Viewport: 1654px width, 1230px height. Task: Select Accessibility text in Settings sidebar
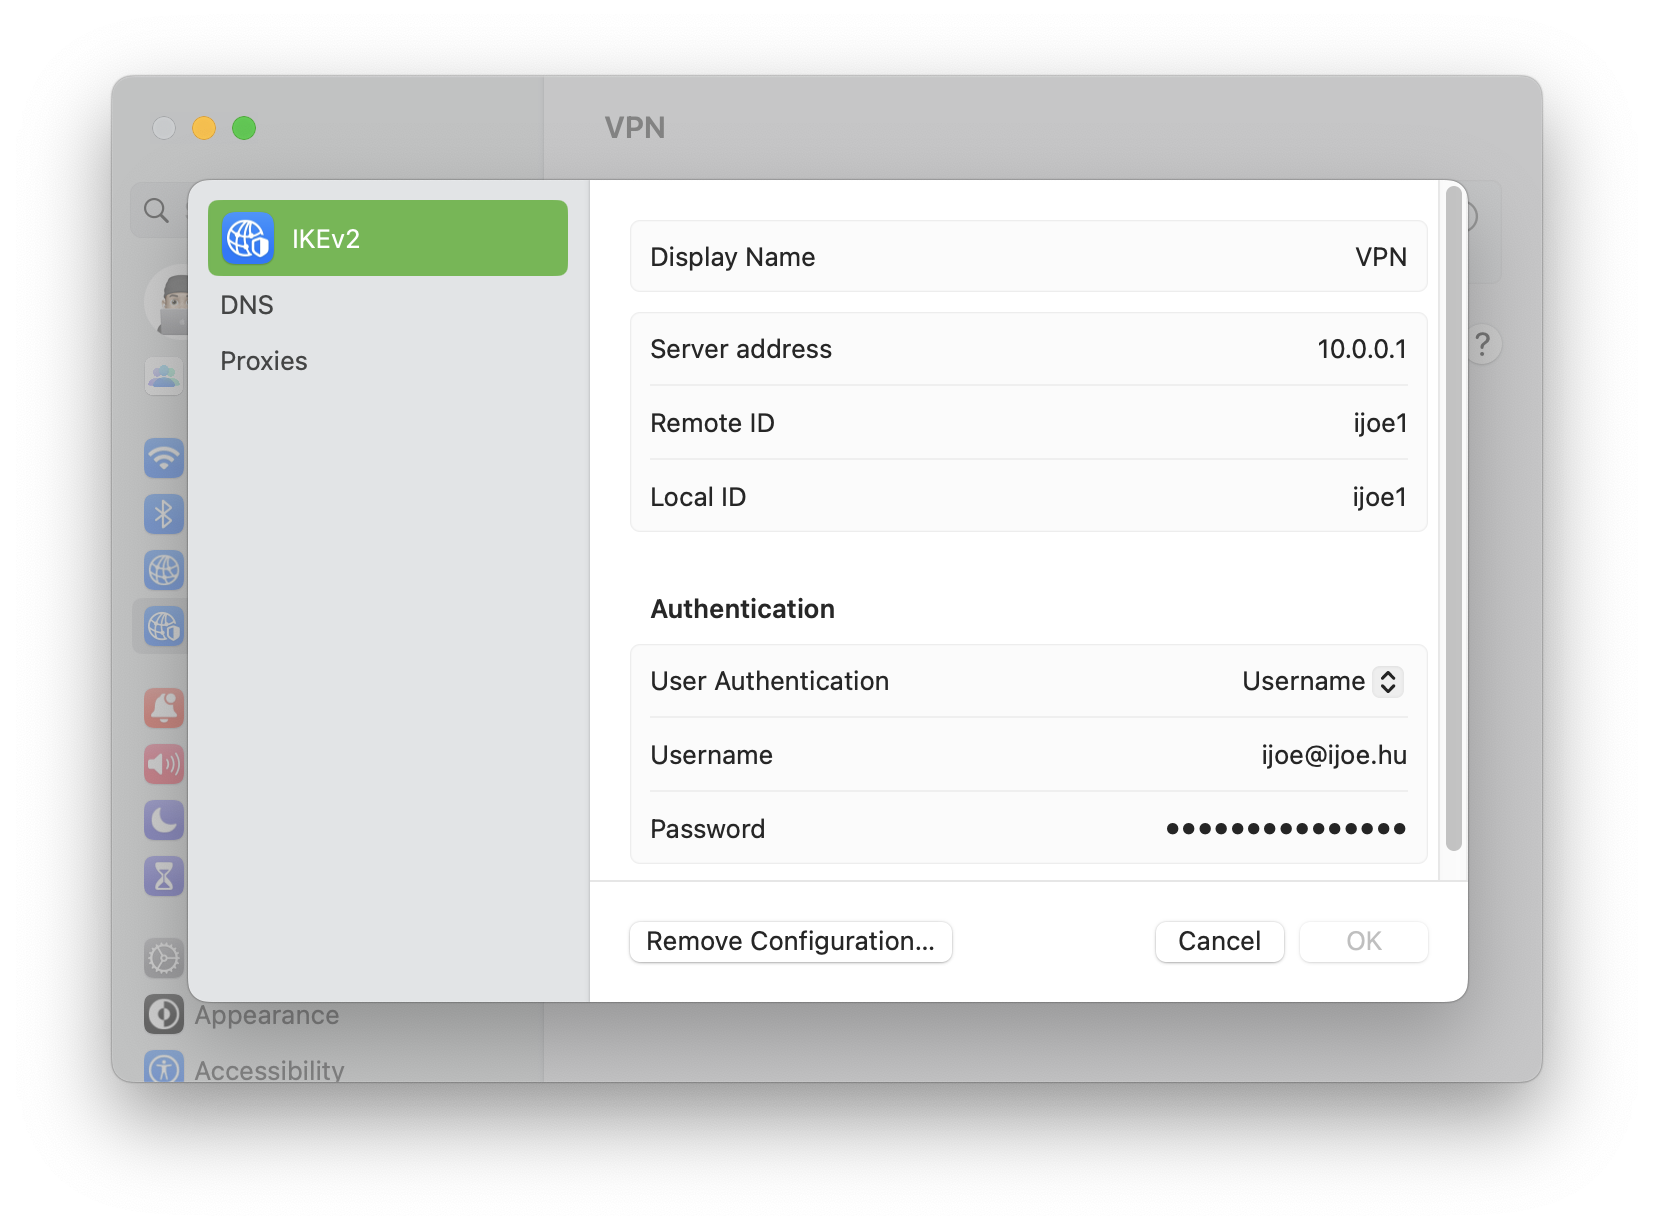pos(270,1070)
